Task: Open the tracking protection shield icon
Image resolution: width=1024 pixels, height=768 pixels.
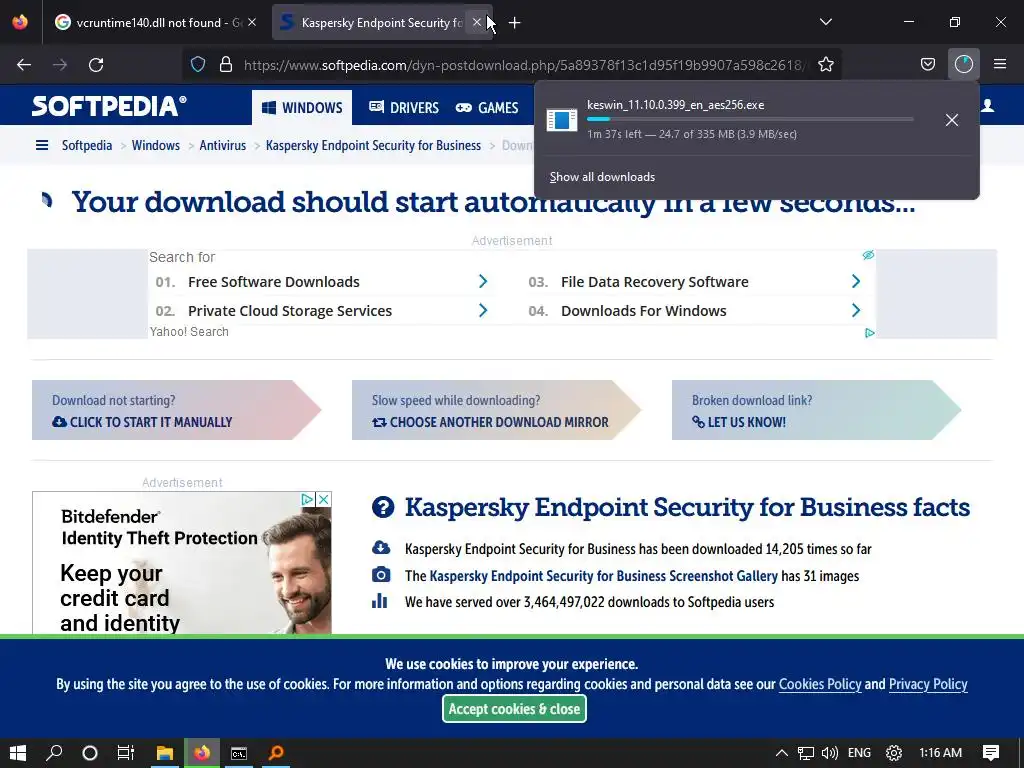Action: click(198, 65)
